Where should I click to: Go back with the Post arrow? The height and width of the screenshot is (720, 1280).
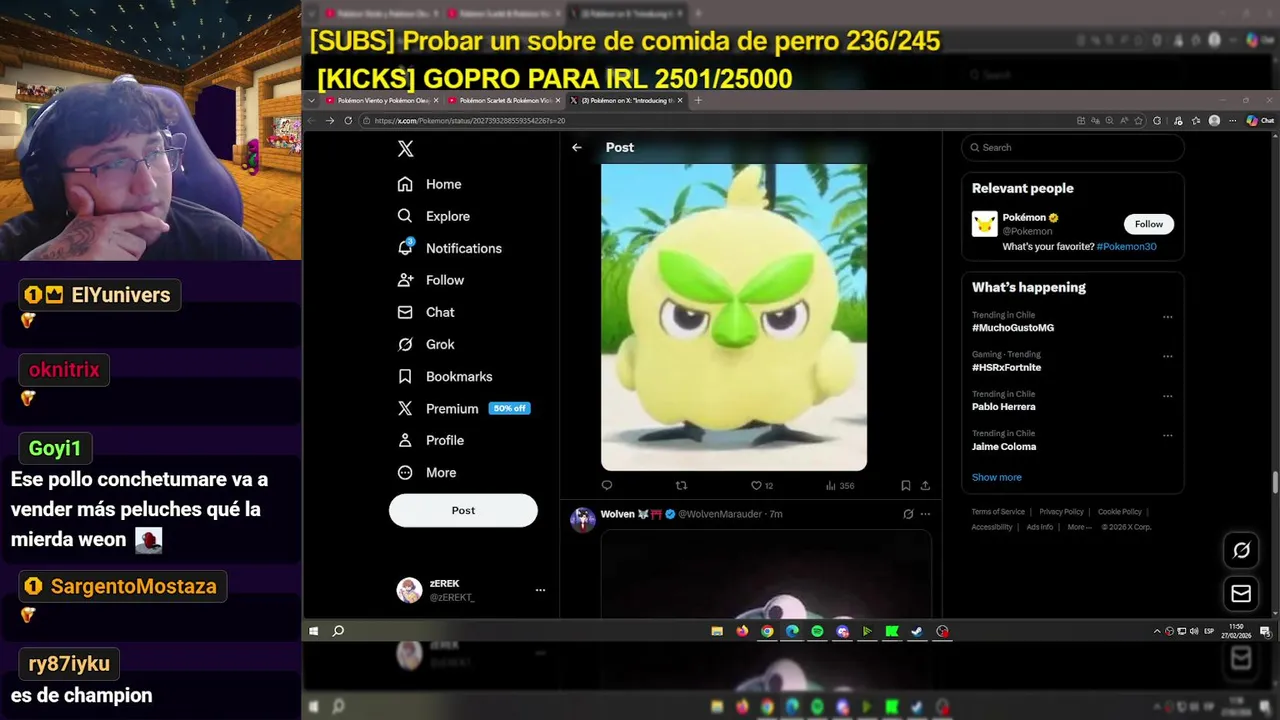[577, 147]
